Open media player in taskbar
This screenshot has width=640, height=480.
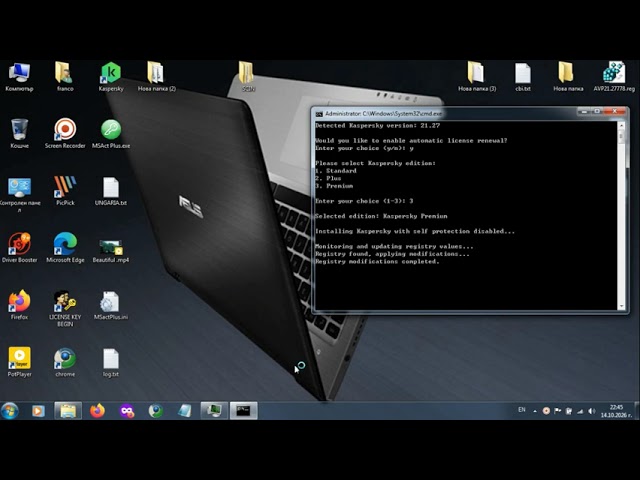coord(38,411)
